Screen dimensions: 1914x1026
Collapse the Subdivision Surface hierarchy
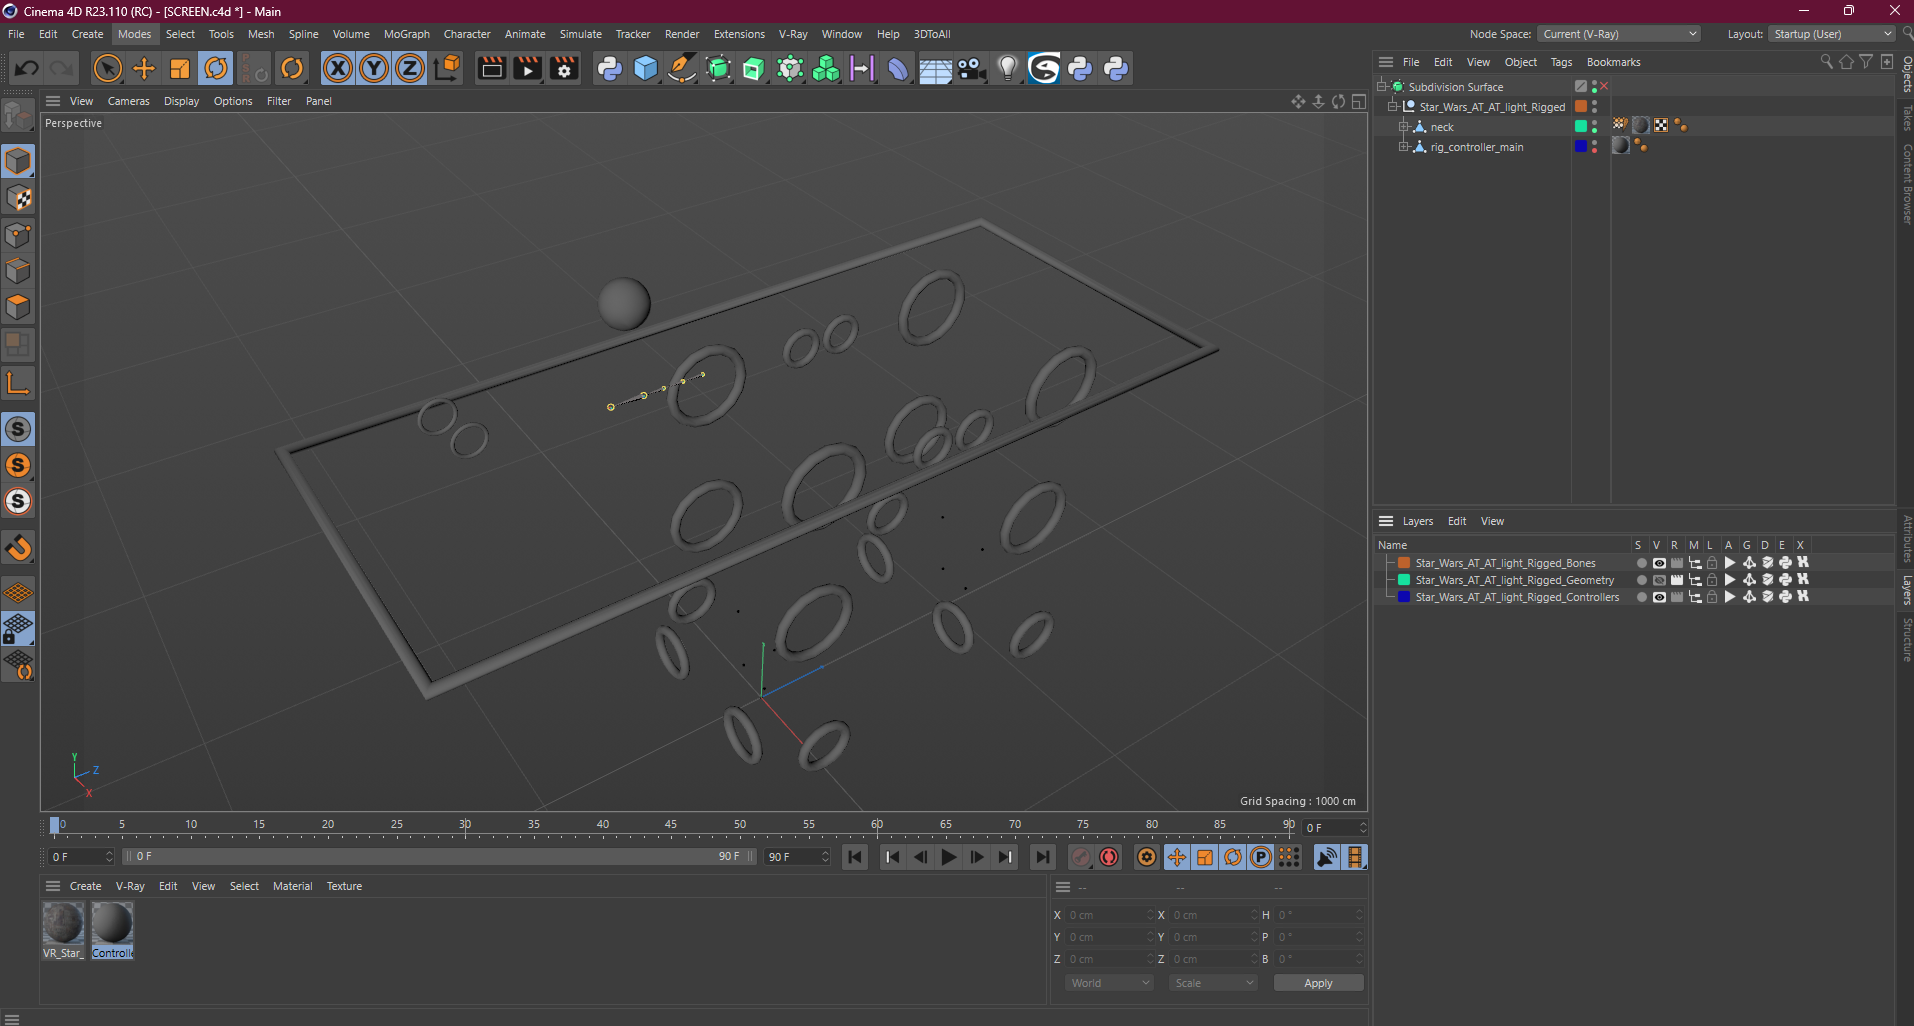tap(1382, 87)
